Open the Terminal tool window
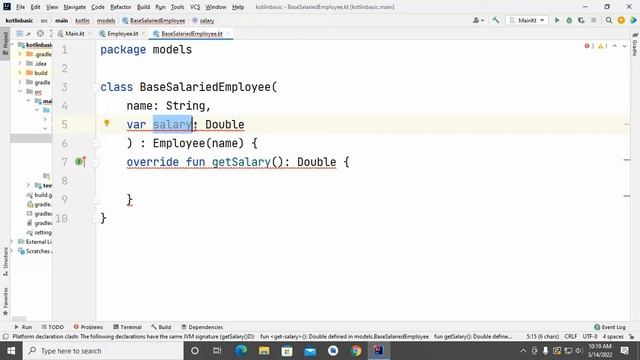Screen dimensions: 640x360 127,327
